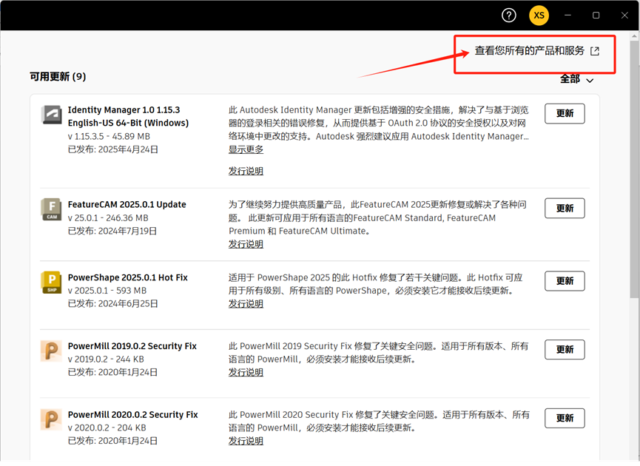The width and height of the screenshot is (640, 466).
Task: Maximize the Autodesk Access window
Action: [x=596, y=16]
